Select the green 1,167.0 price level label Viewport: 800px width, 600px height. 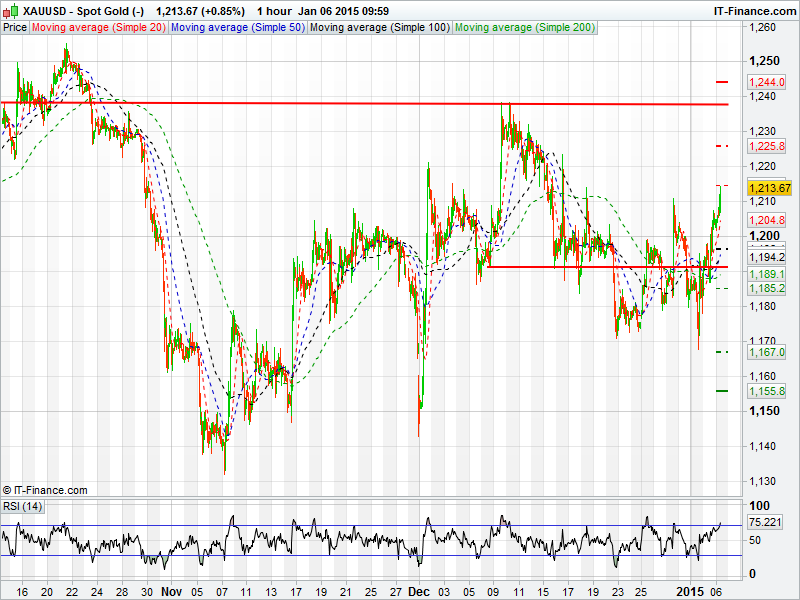[x=766, y=352]
